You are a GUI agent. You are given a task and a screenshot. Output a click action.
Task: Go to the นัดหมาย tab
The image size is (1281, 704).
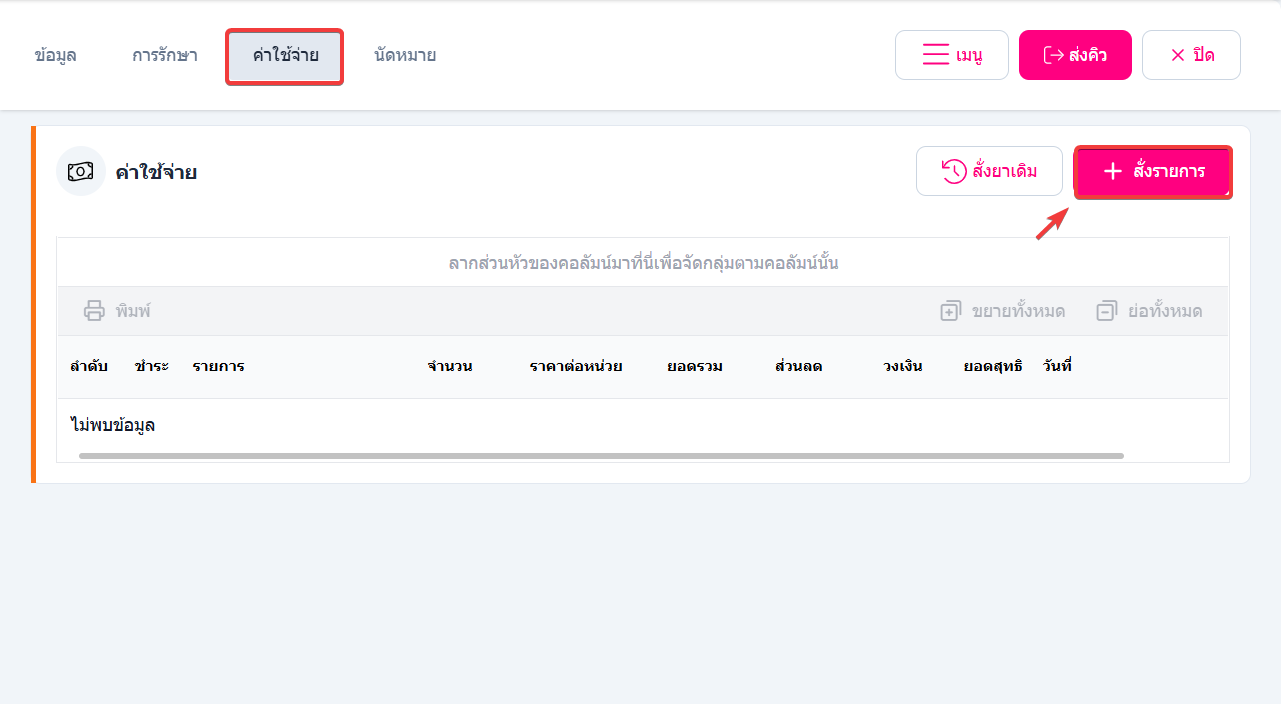(405, 55)
